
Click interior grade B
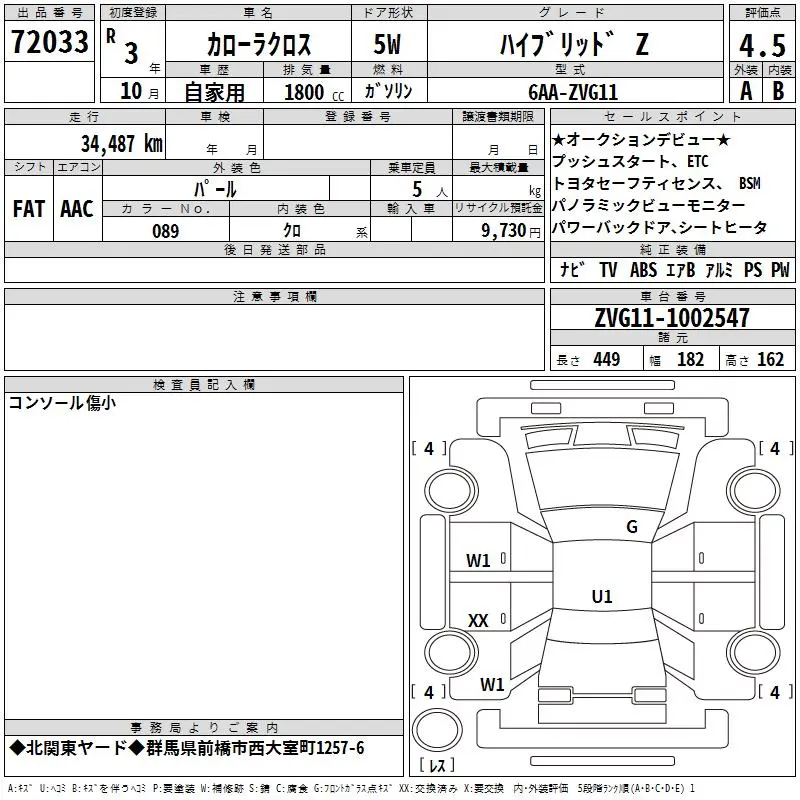coord(778,91)
